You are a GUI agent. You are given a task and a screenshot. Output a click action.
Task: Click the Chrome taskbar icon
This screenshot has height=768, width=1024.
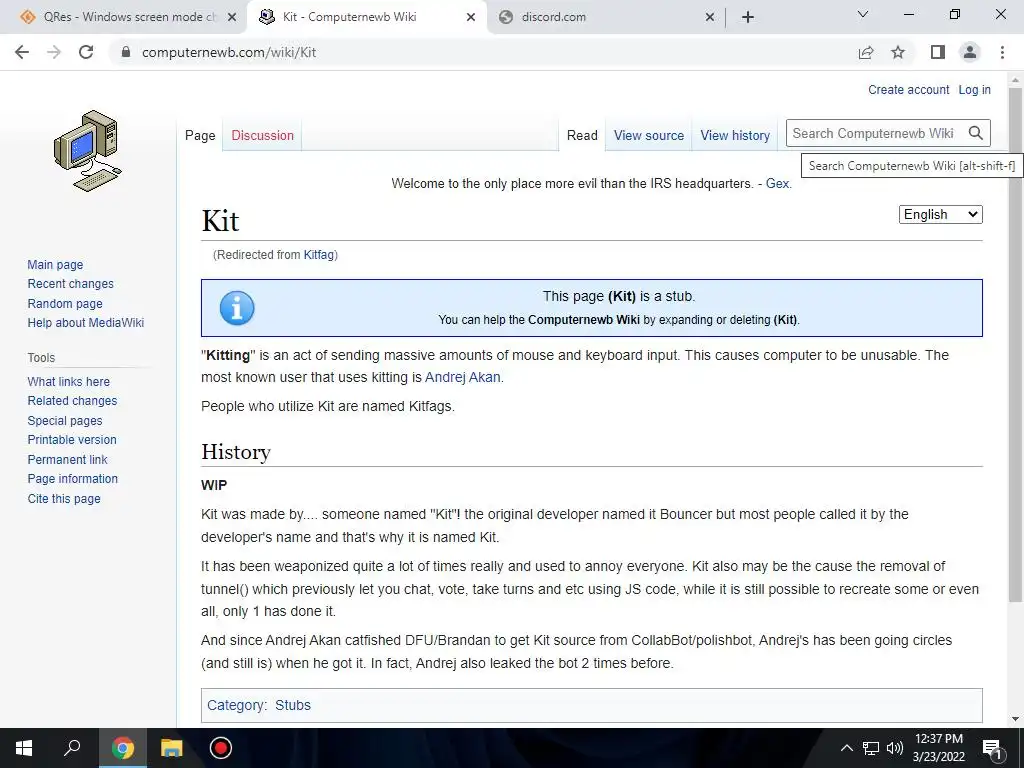tap(122, 748)
